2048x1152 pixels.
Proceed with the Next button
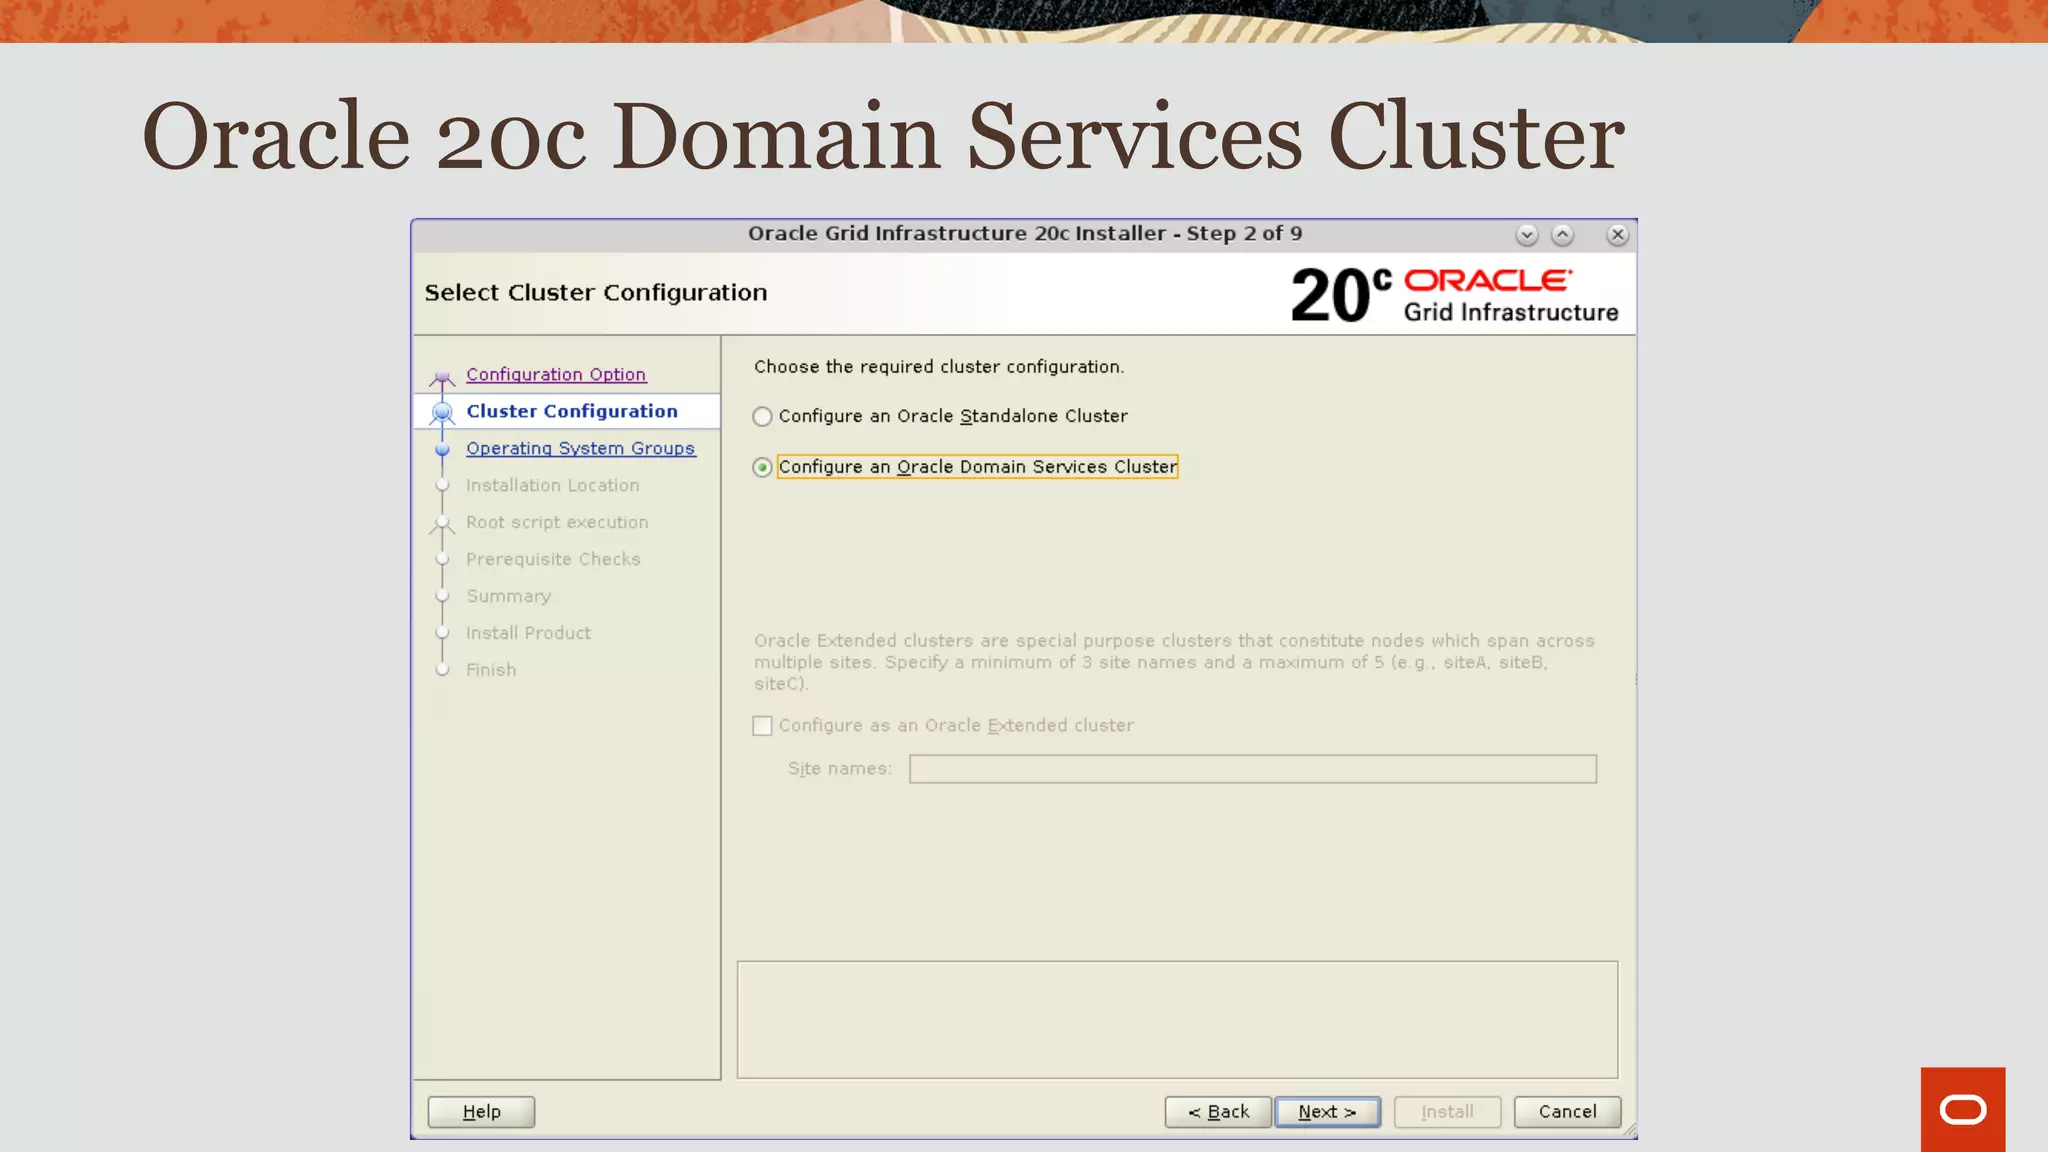coord(1328,1112)
